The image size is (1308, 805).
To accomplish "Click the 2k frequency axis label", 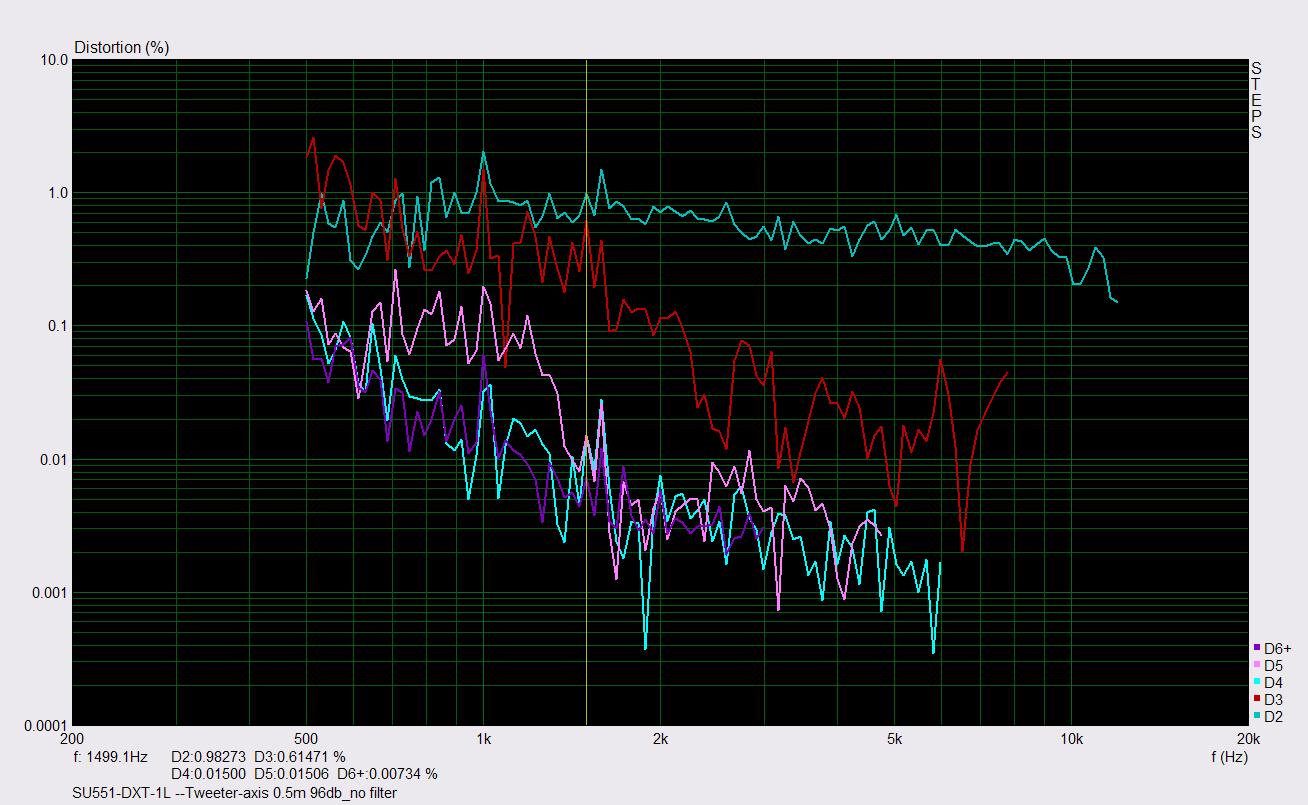I will 659,740.
